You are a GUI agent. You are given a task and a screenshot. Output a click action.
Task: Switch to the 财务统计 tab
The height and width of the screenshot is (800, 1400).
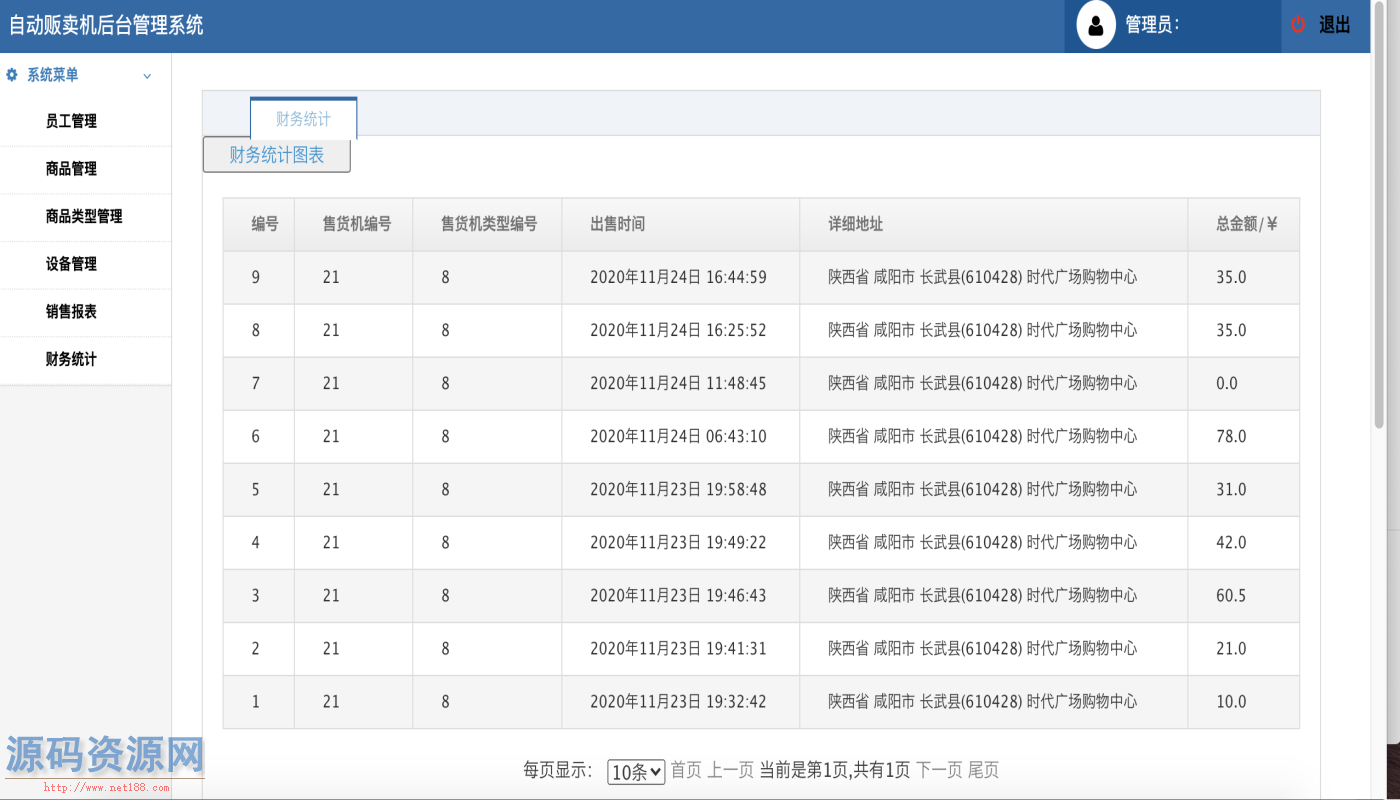click(303, 119)
